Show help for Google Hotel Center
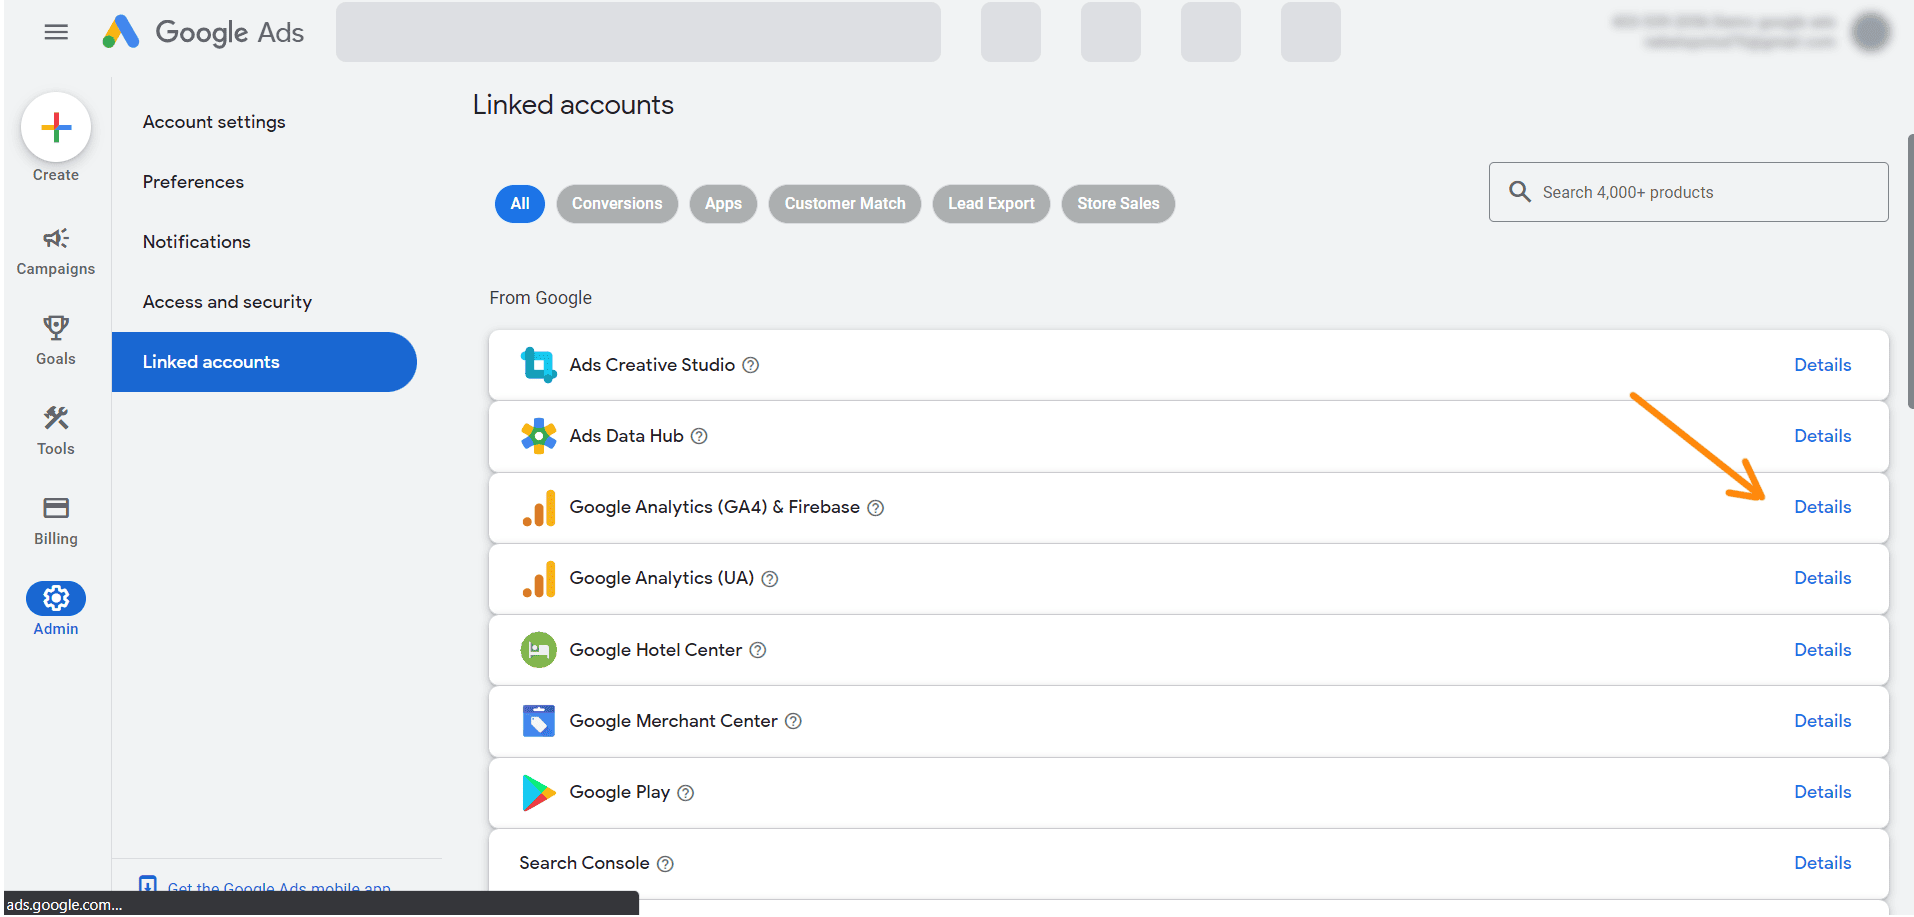 click(757, 650)
